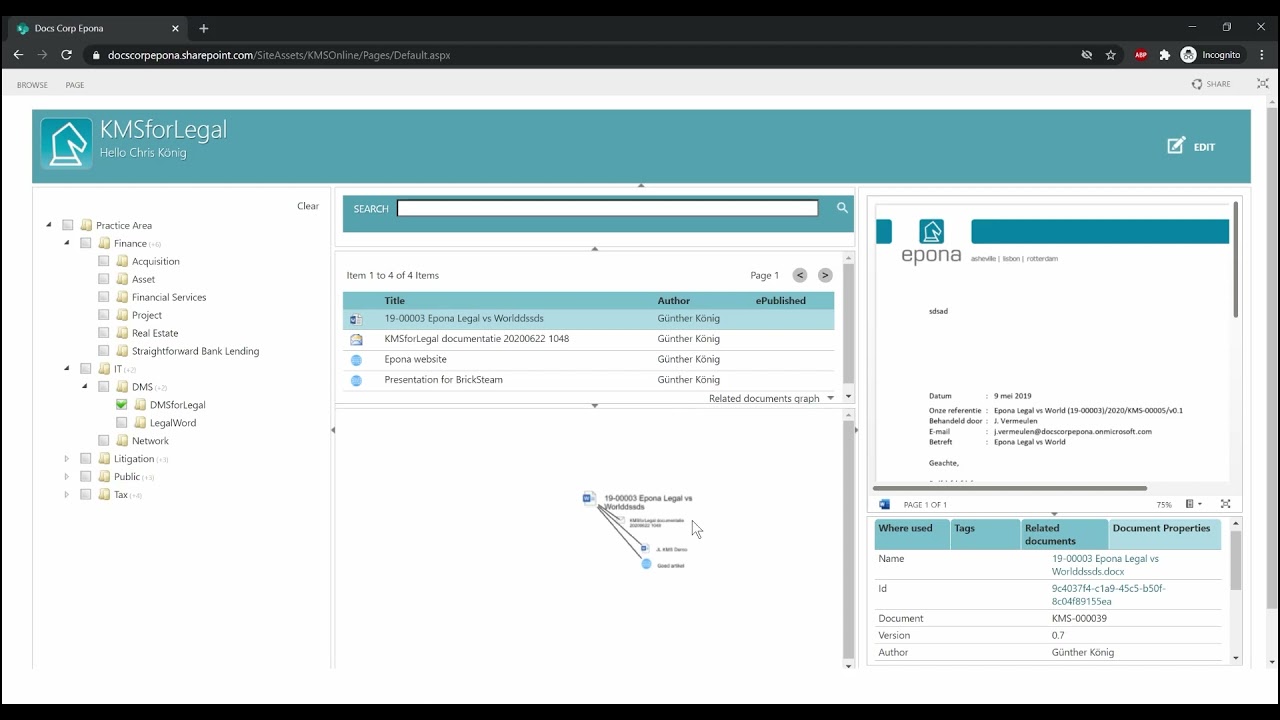Expand the Public tree node
Viewport: 1280px width, 720px height.
pos(67,477)
